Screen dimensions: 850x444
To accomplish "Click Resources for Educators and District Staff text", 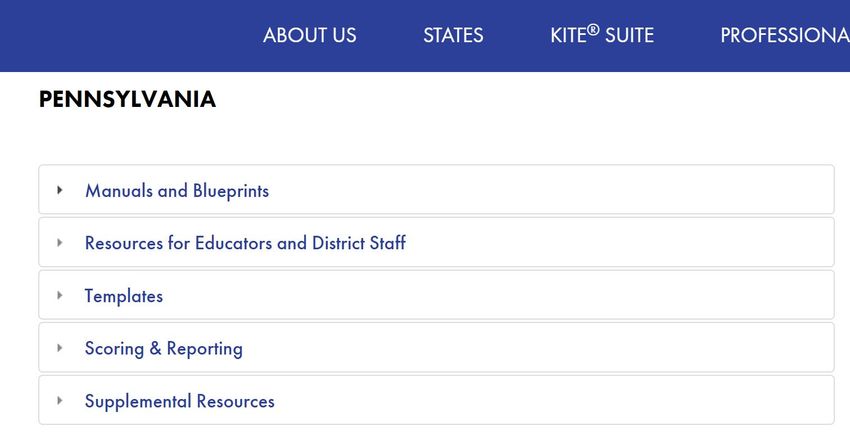I will click(245, 243).
